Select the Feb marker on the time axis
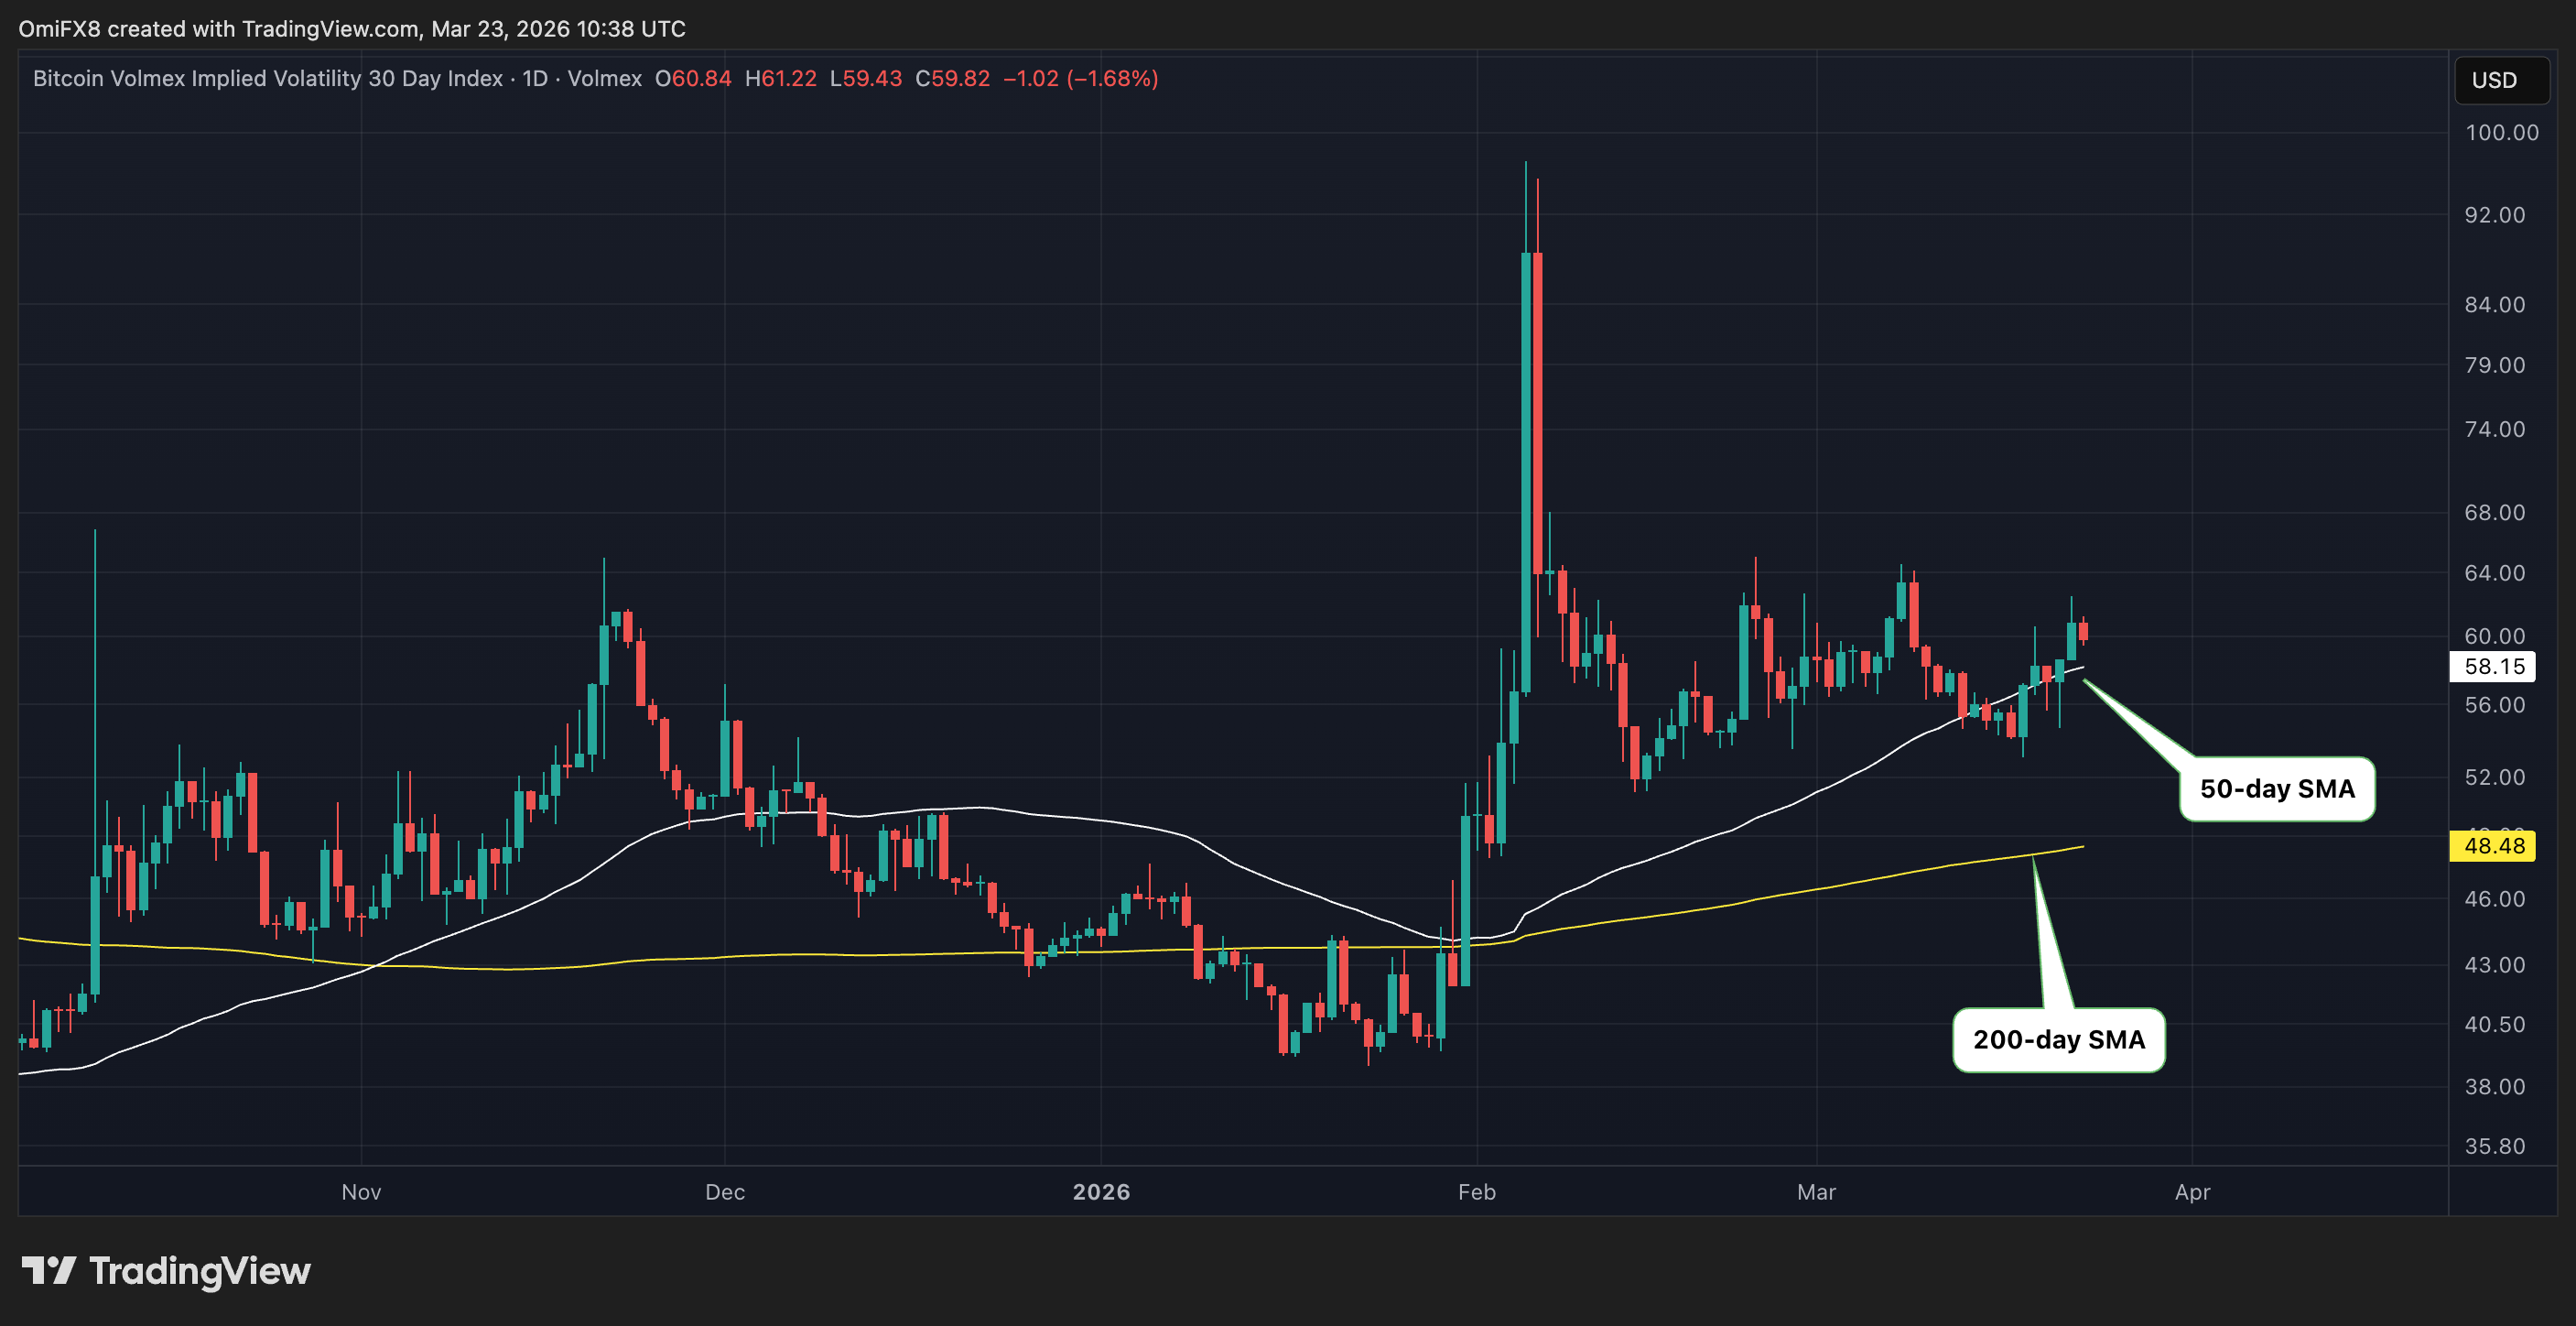This screenshot has height=1326, width=2576. (1476, 1192)
